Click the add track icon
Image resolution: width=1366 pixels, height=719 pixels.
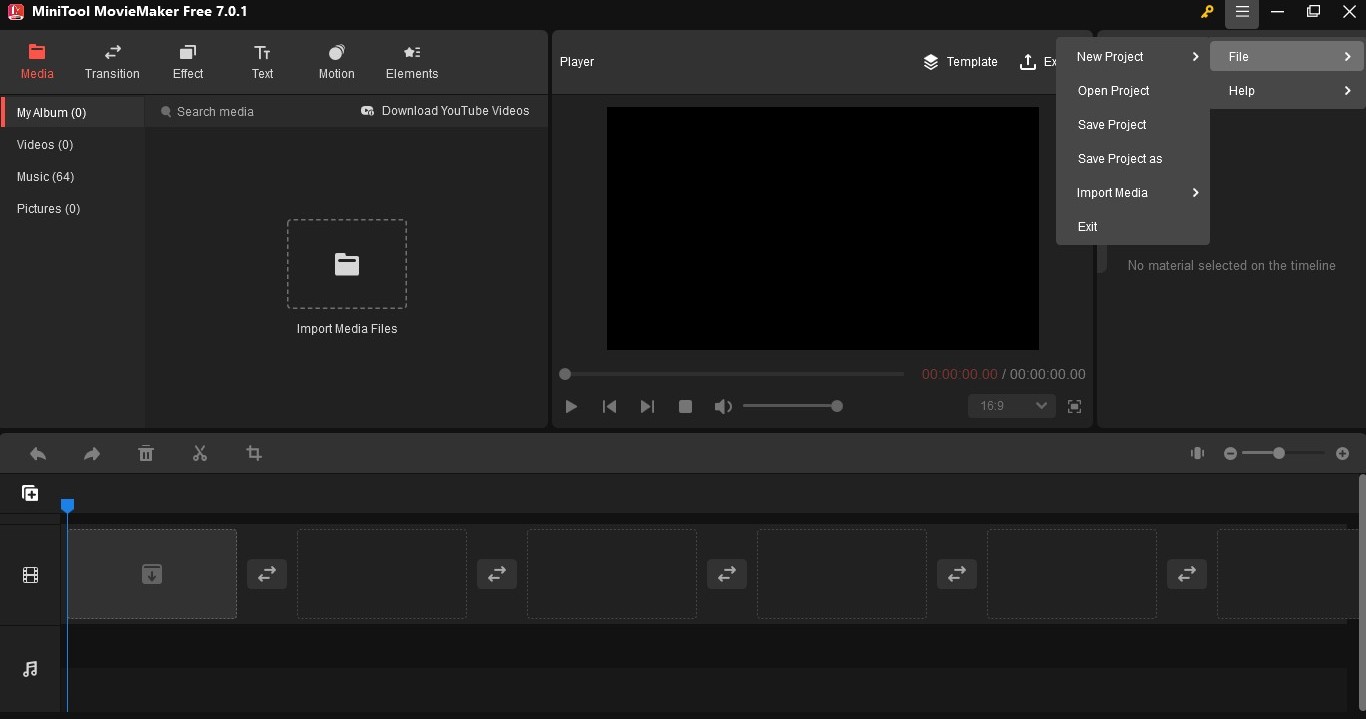[30, 493]
